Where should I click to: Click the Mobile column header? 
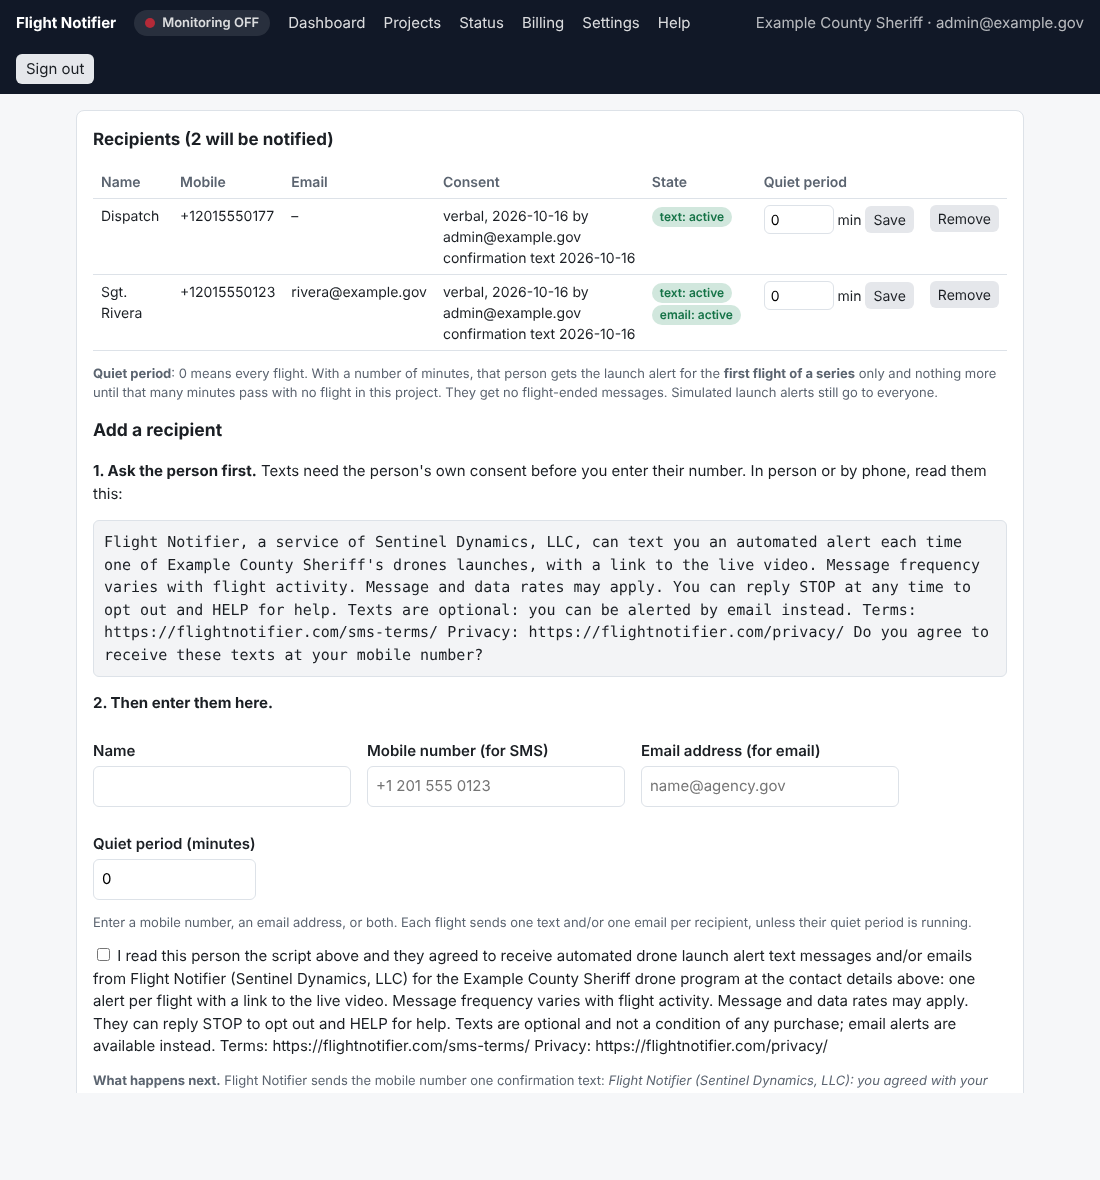click(202, 182)
